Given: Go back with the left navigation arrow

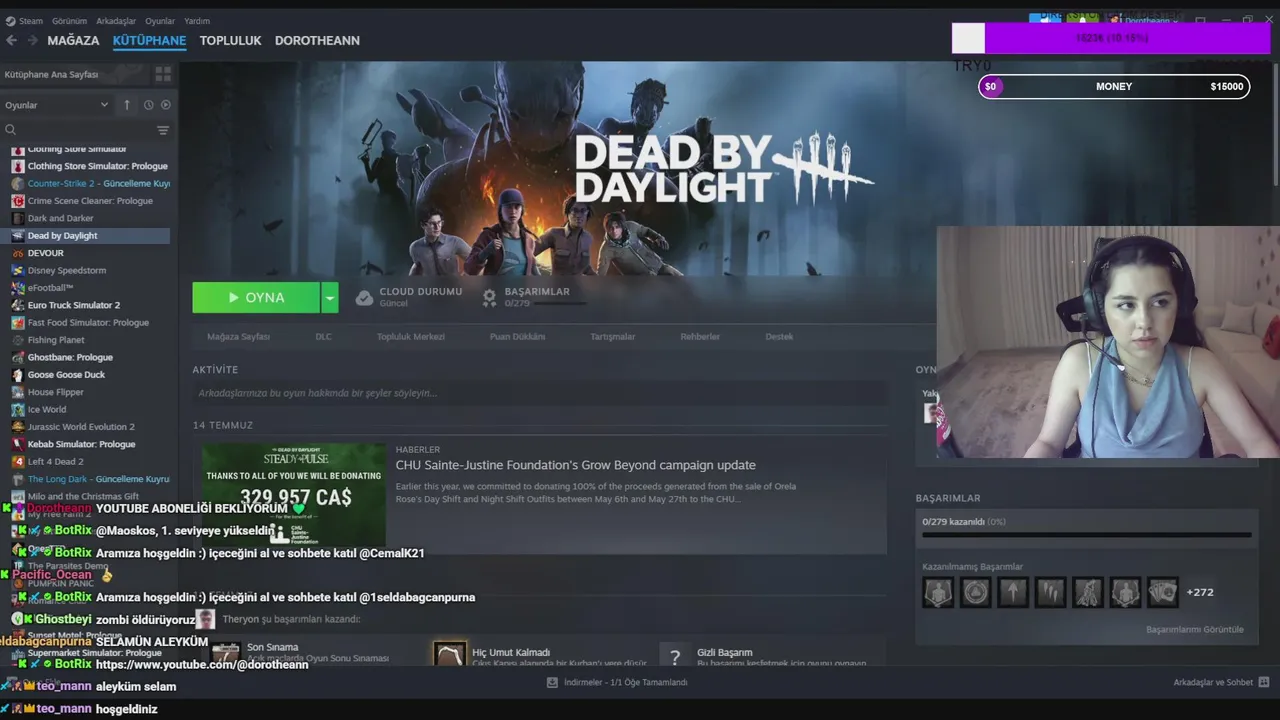Looking at the screenshot, I should pos(12,41).
